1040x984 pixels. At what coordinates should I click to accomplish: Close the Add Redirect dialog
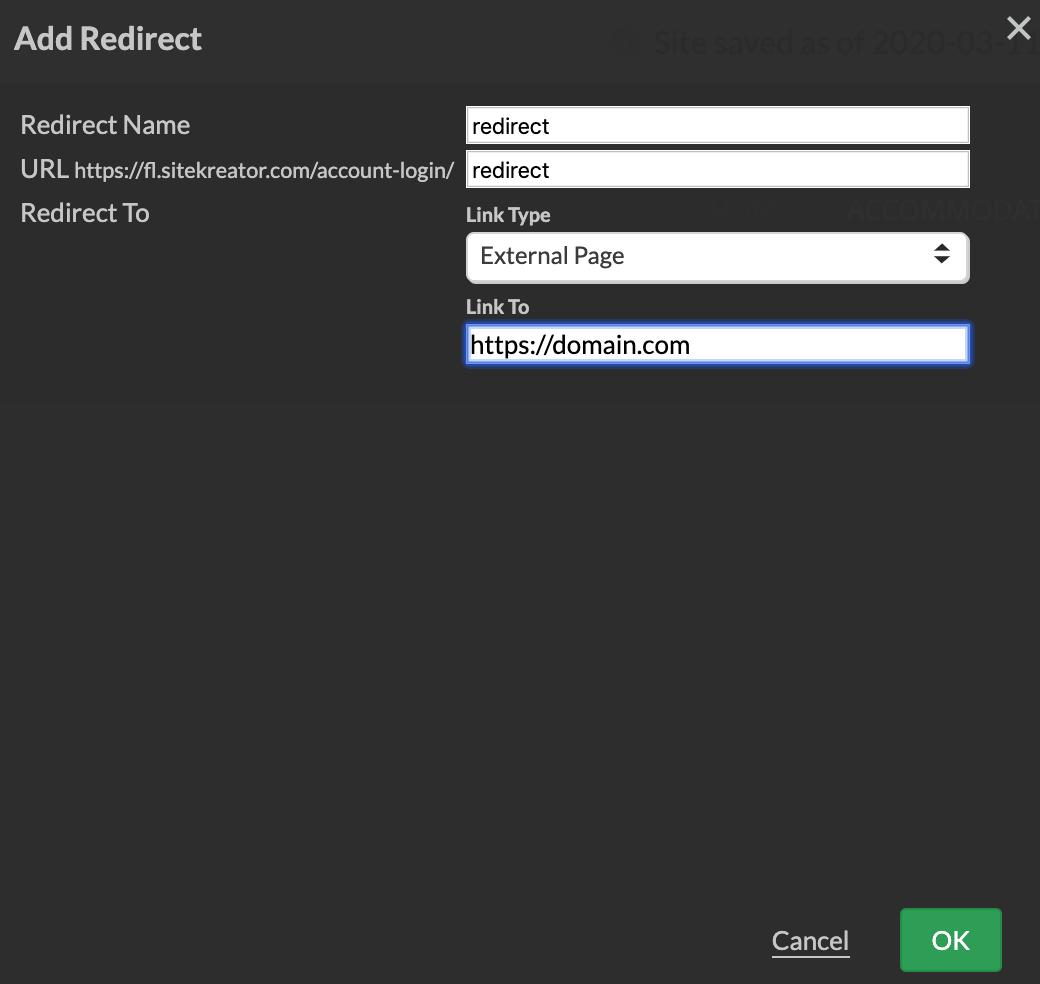coord(1017,28)
